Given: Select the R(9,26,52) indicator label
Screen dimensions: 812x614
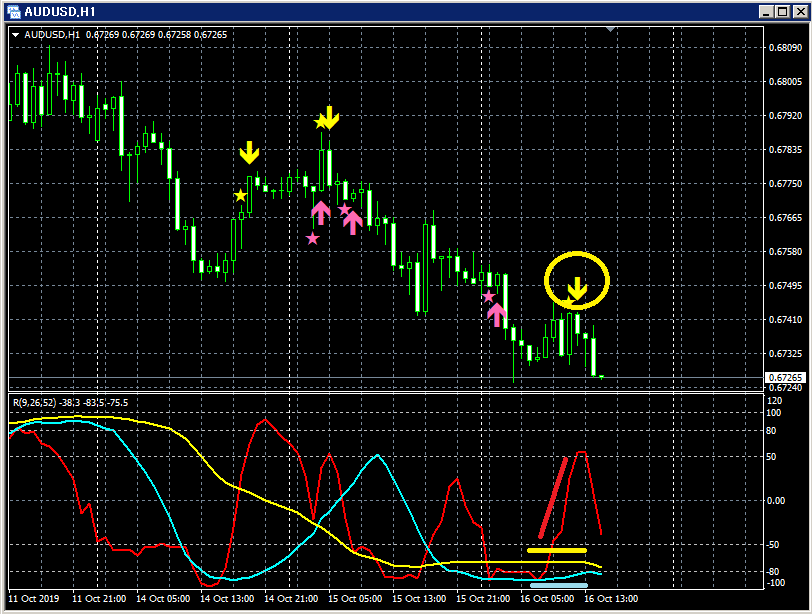Looking at the screenshot, I should (x=34, y=403).
